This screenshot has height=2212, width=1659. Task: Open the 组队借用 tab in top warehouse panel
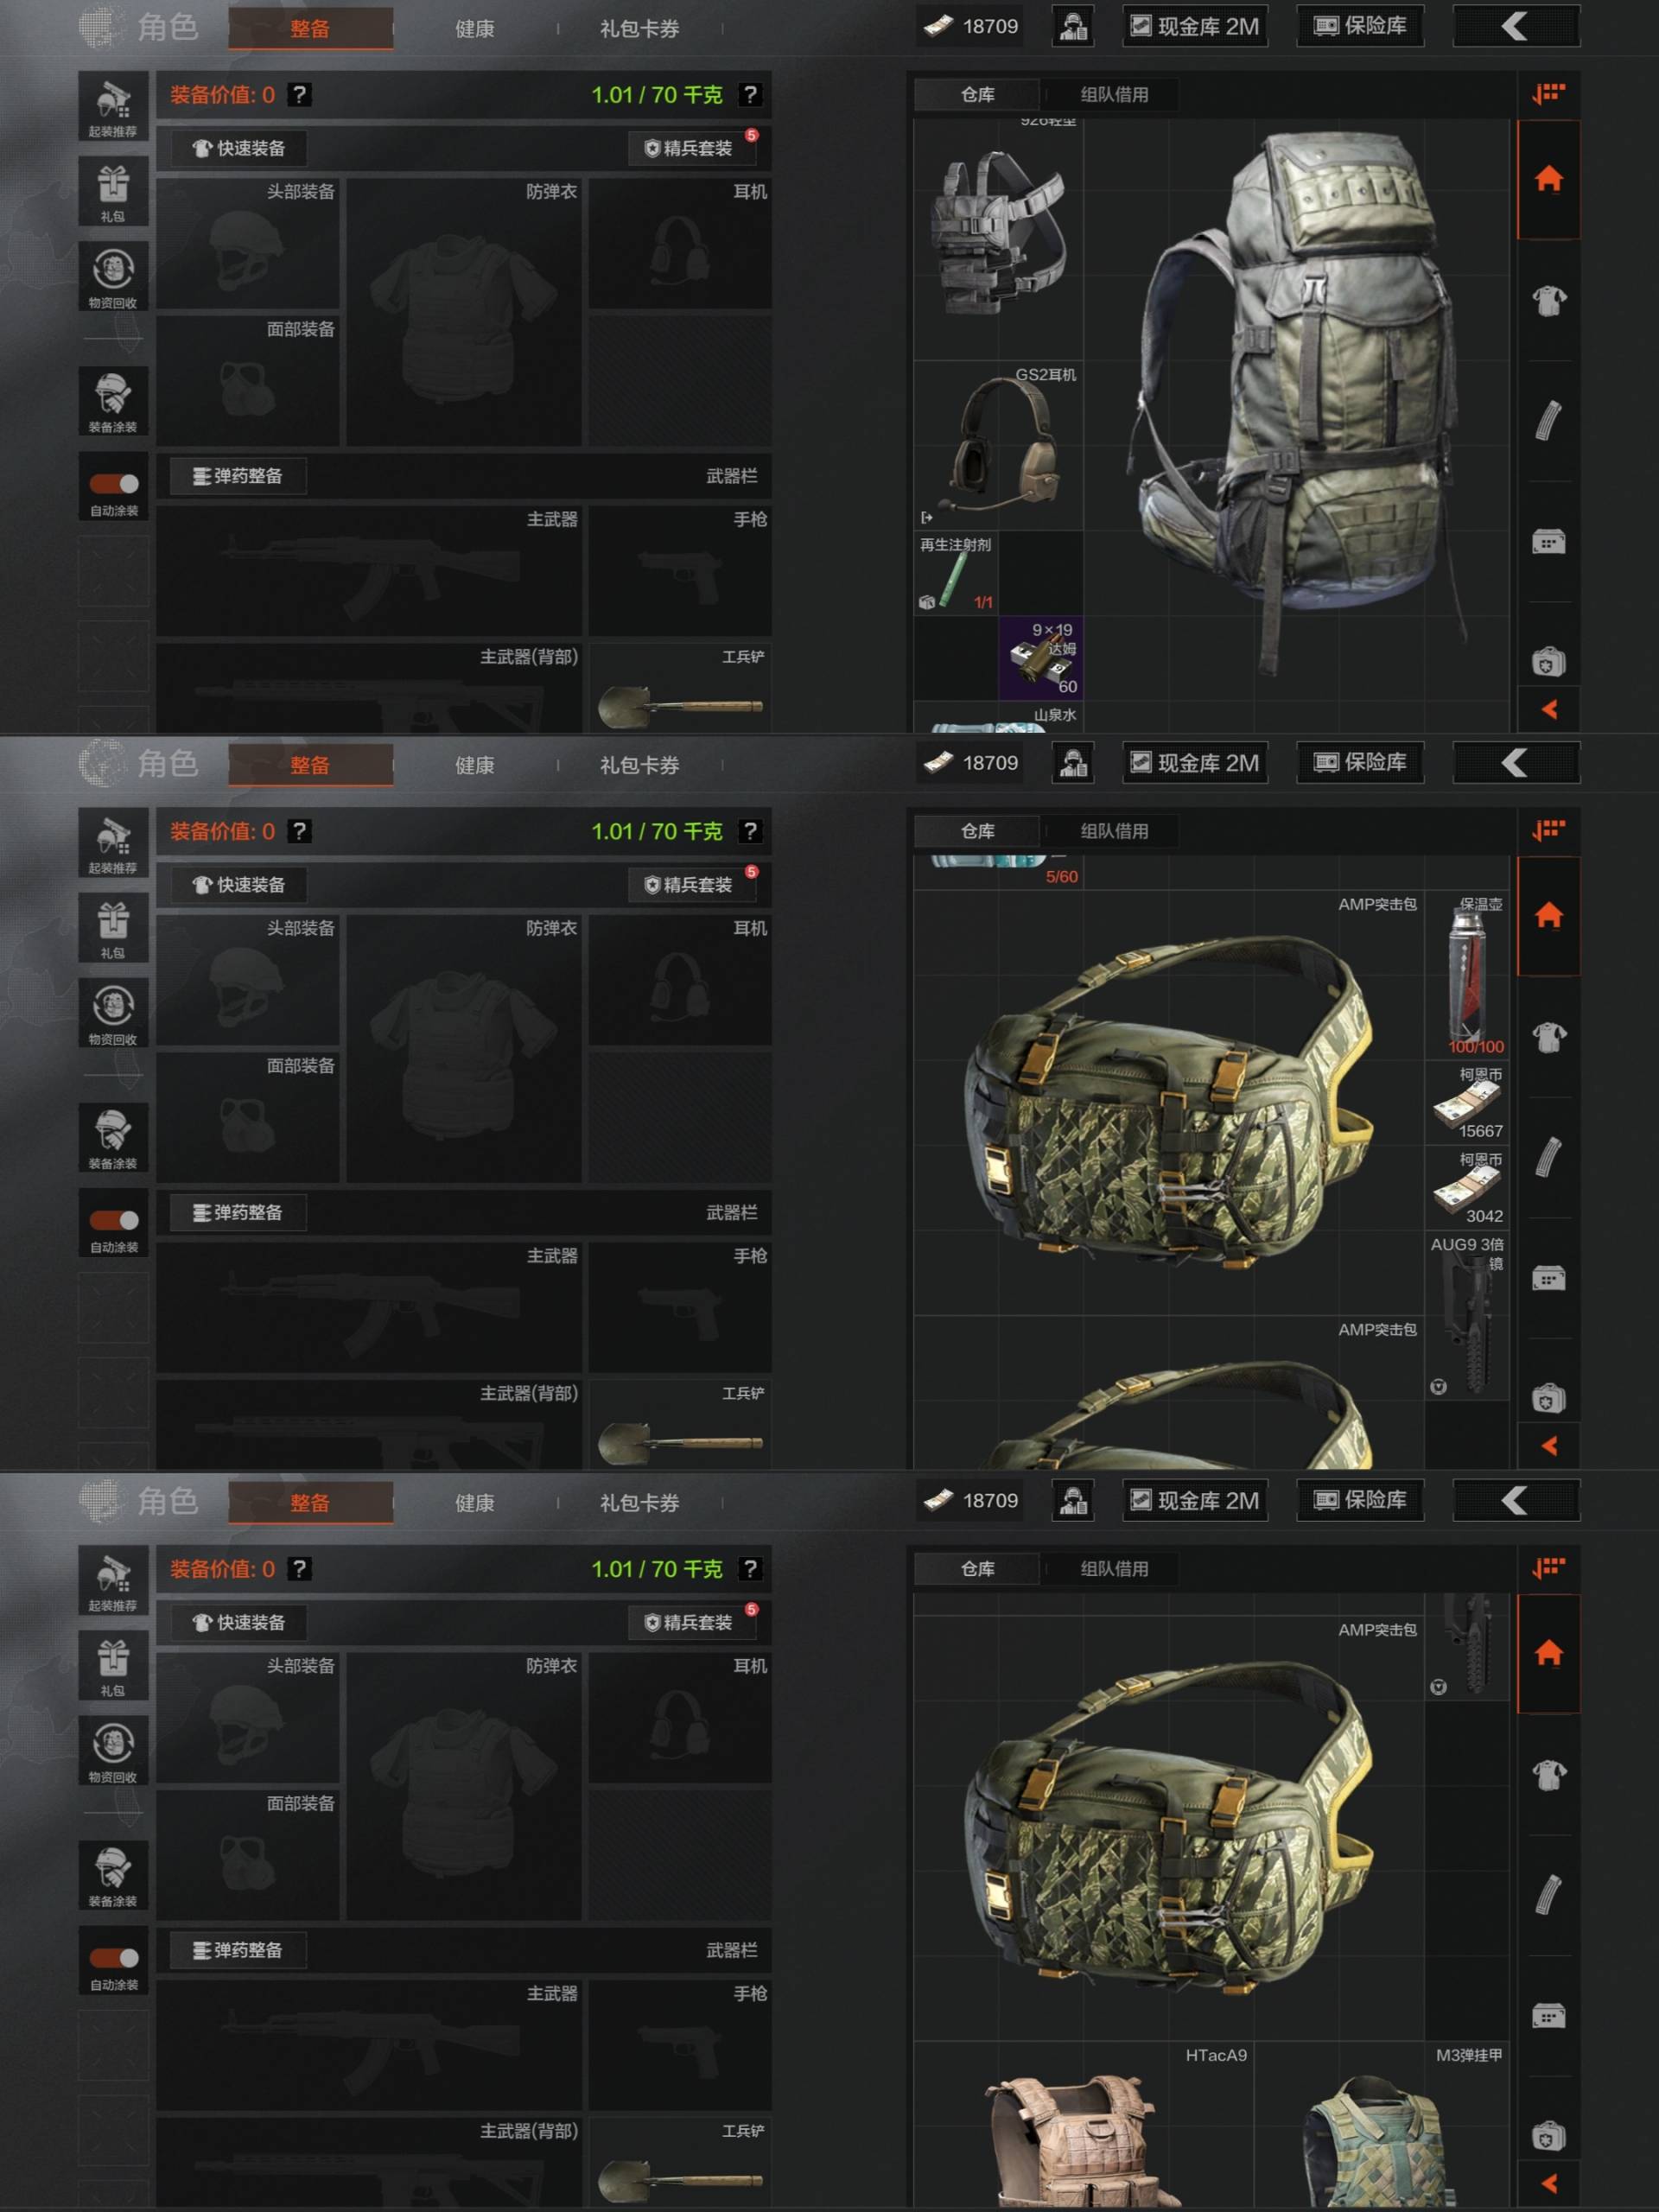pyautogui.click(x=1113, y=95)
